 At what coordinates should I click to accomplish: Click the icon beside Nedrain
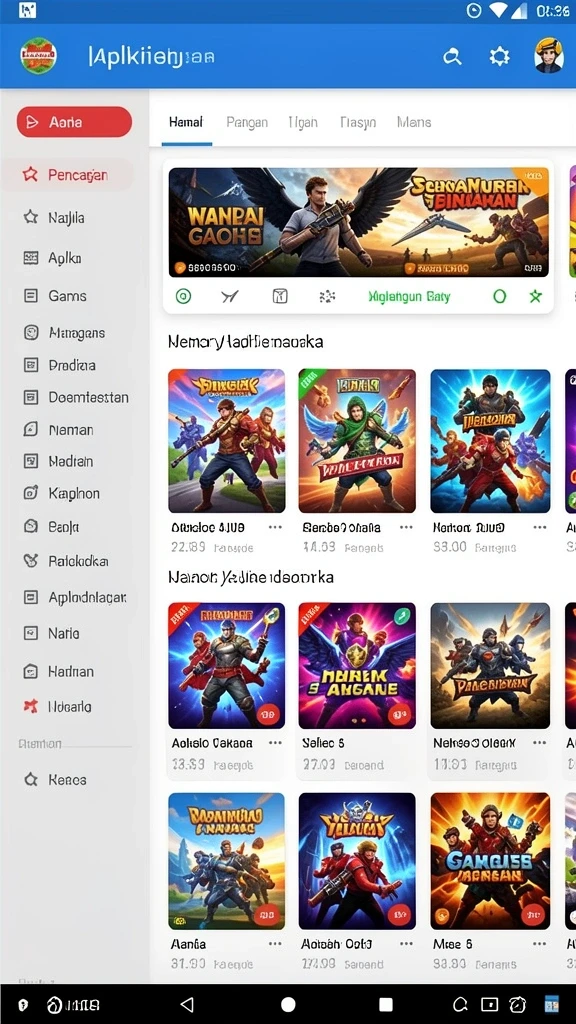coord(31,461)
